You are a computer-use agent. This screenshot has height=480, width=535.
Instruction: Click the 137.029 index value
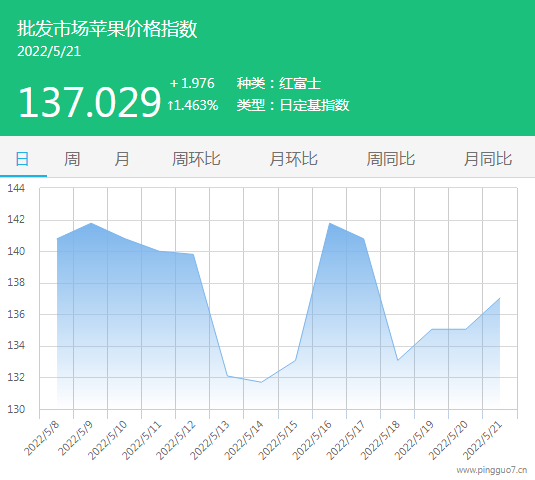click(x=89, y=102)
